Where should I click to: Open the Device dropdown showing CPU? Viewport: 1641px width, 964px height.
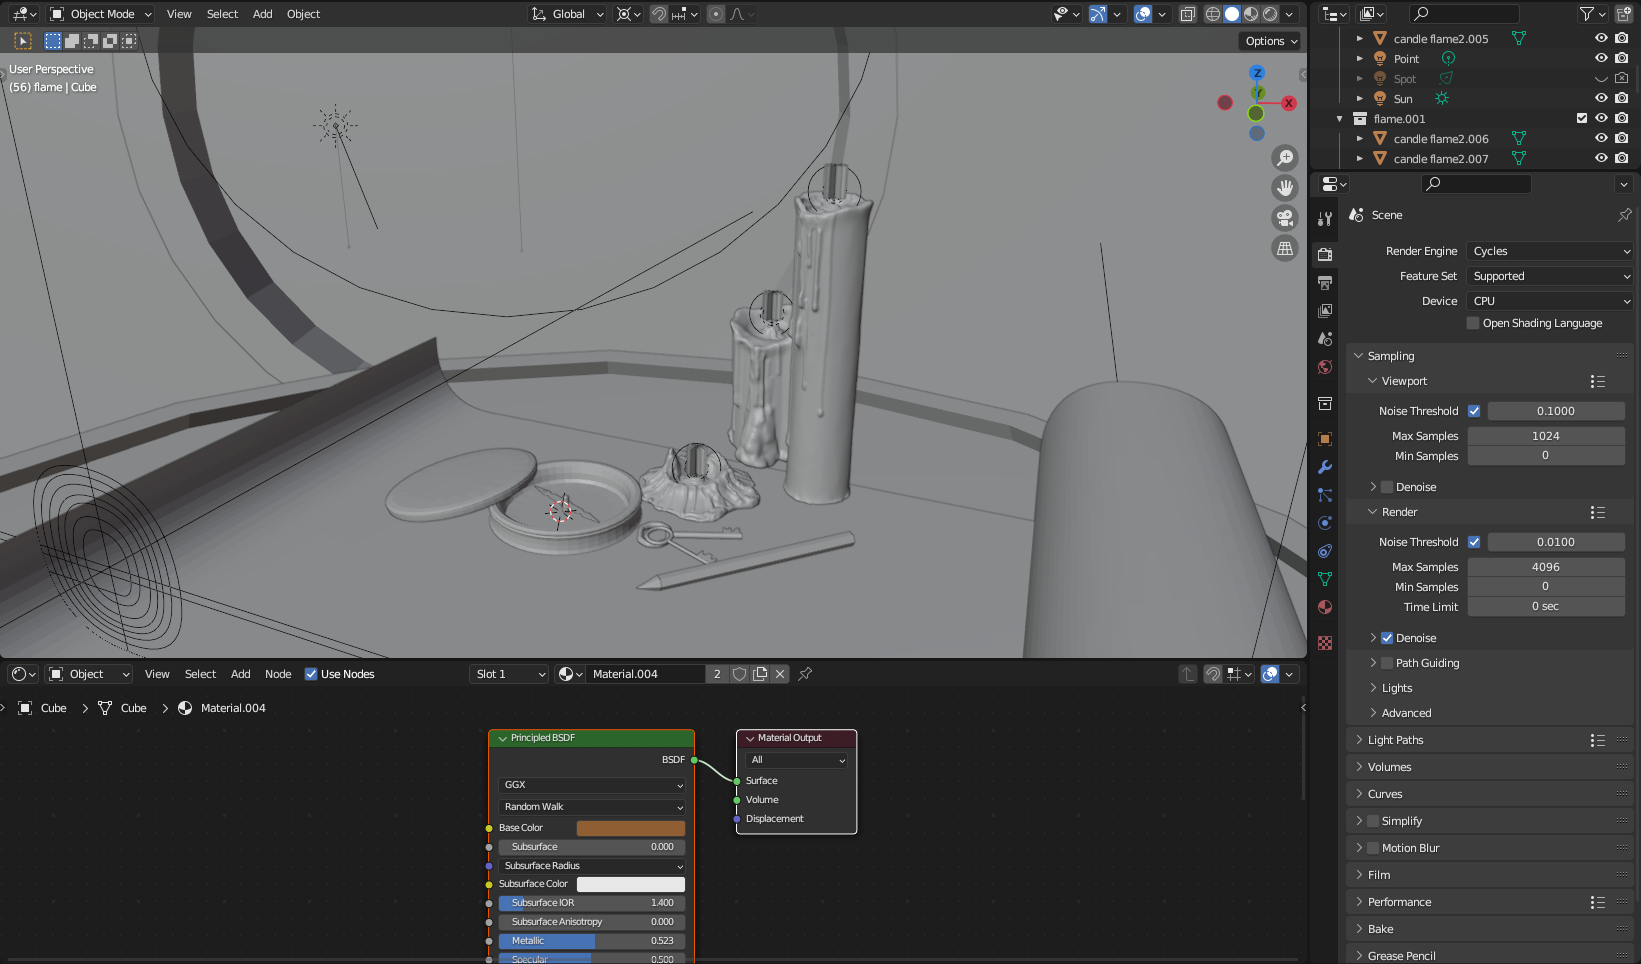(1549, 300)
